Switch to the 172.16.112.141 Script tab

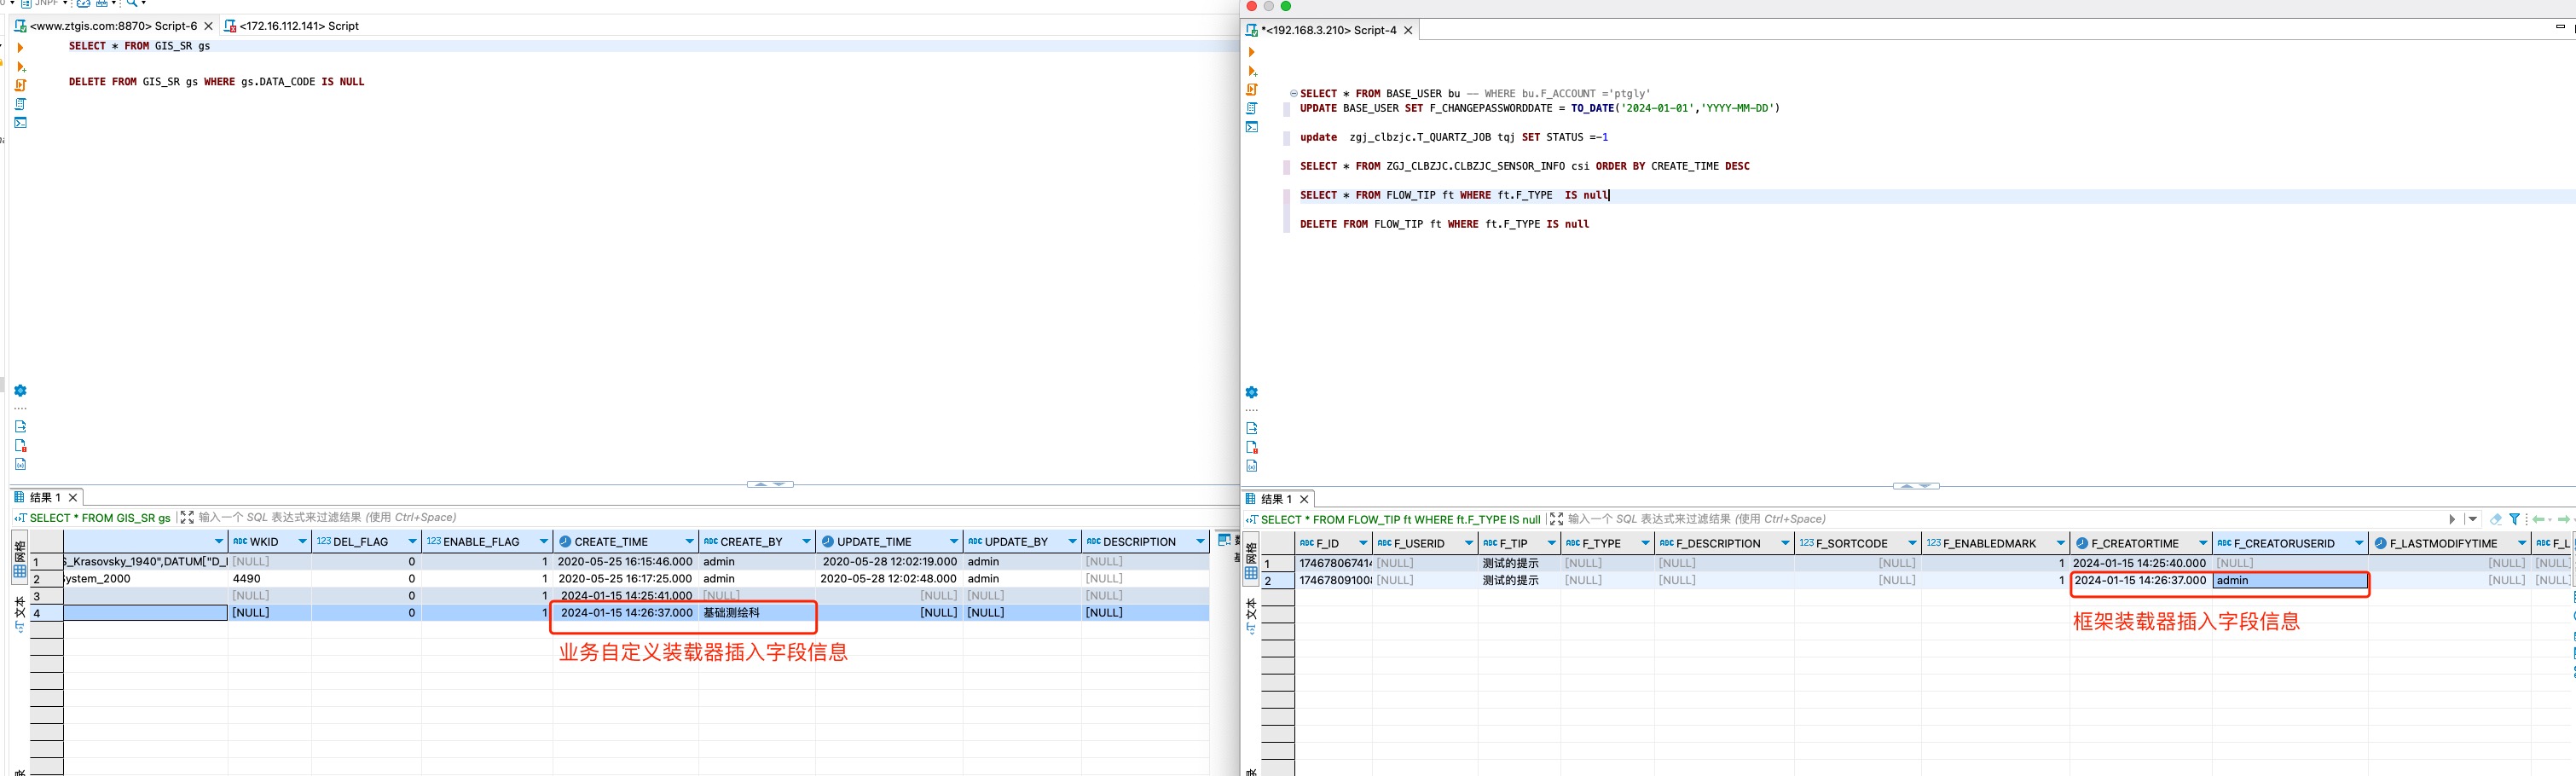pyautogui.click(x=298, y=26)
